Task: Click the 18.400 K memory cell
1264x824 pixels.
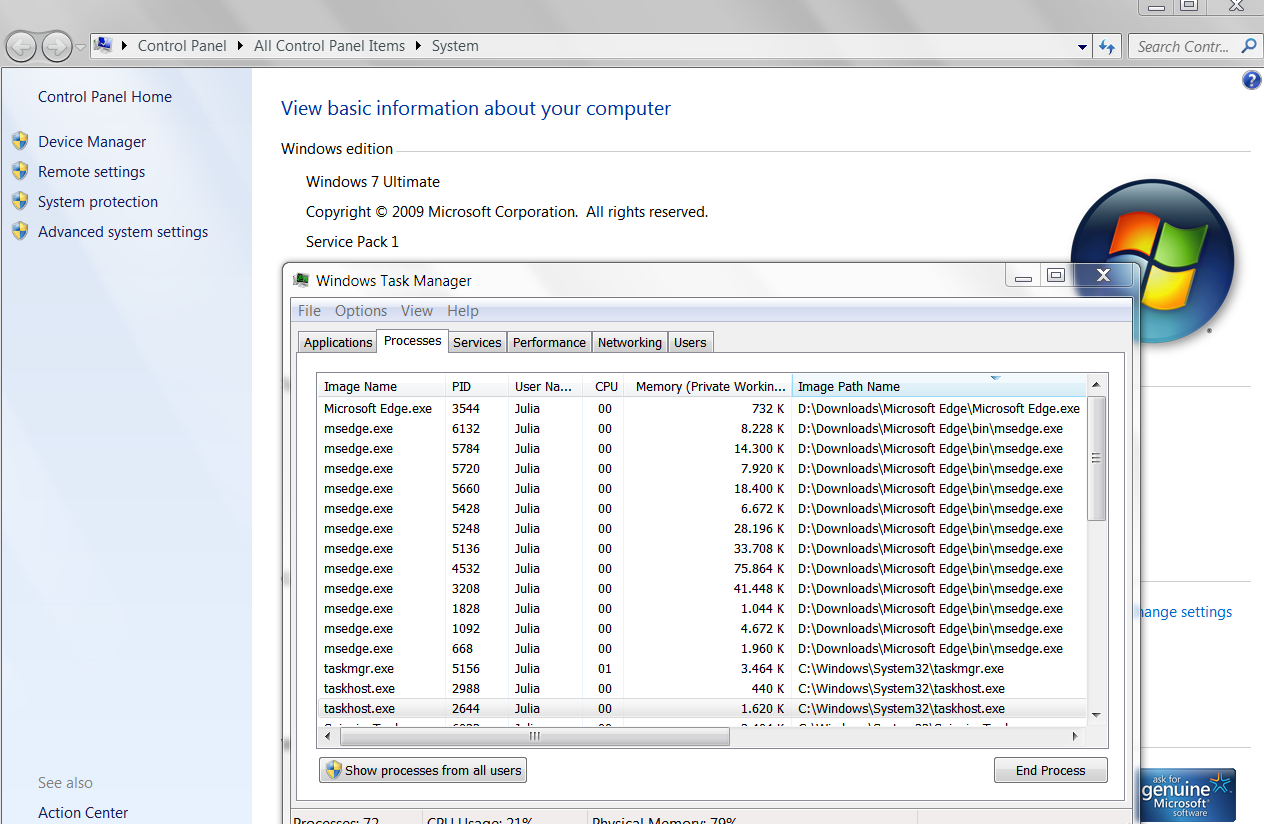Action: pos(759,488)
